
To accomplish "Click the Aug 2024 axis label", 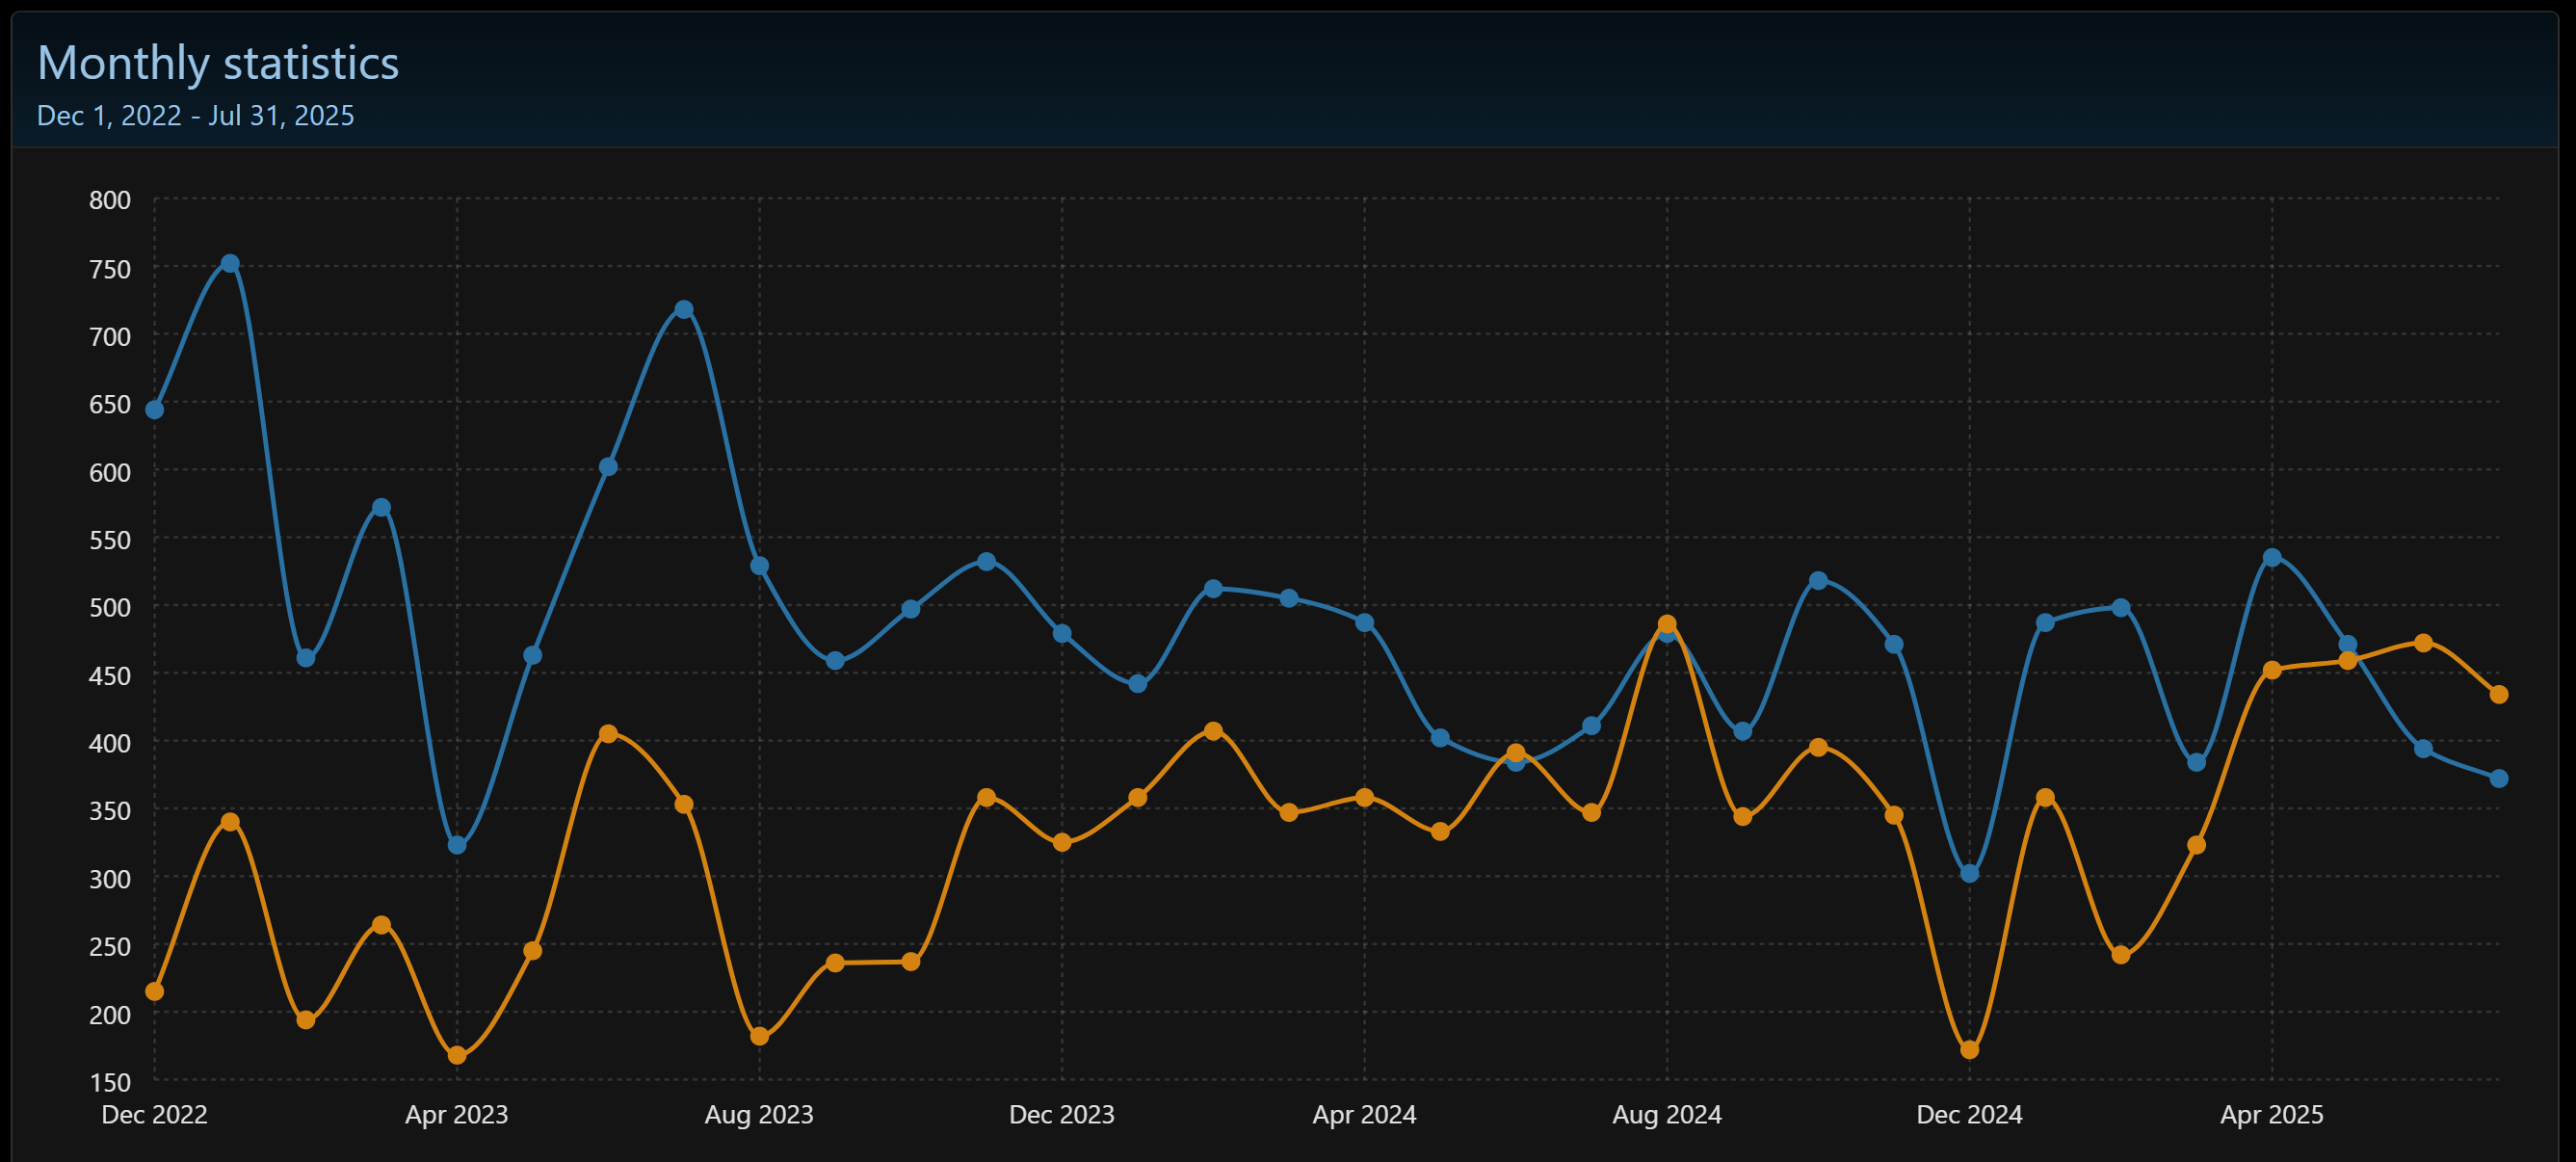I will click(1667, 1115).
